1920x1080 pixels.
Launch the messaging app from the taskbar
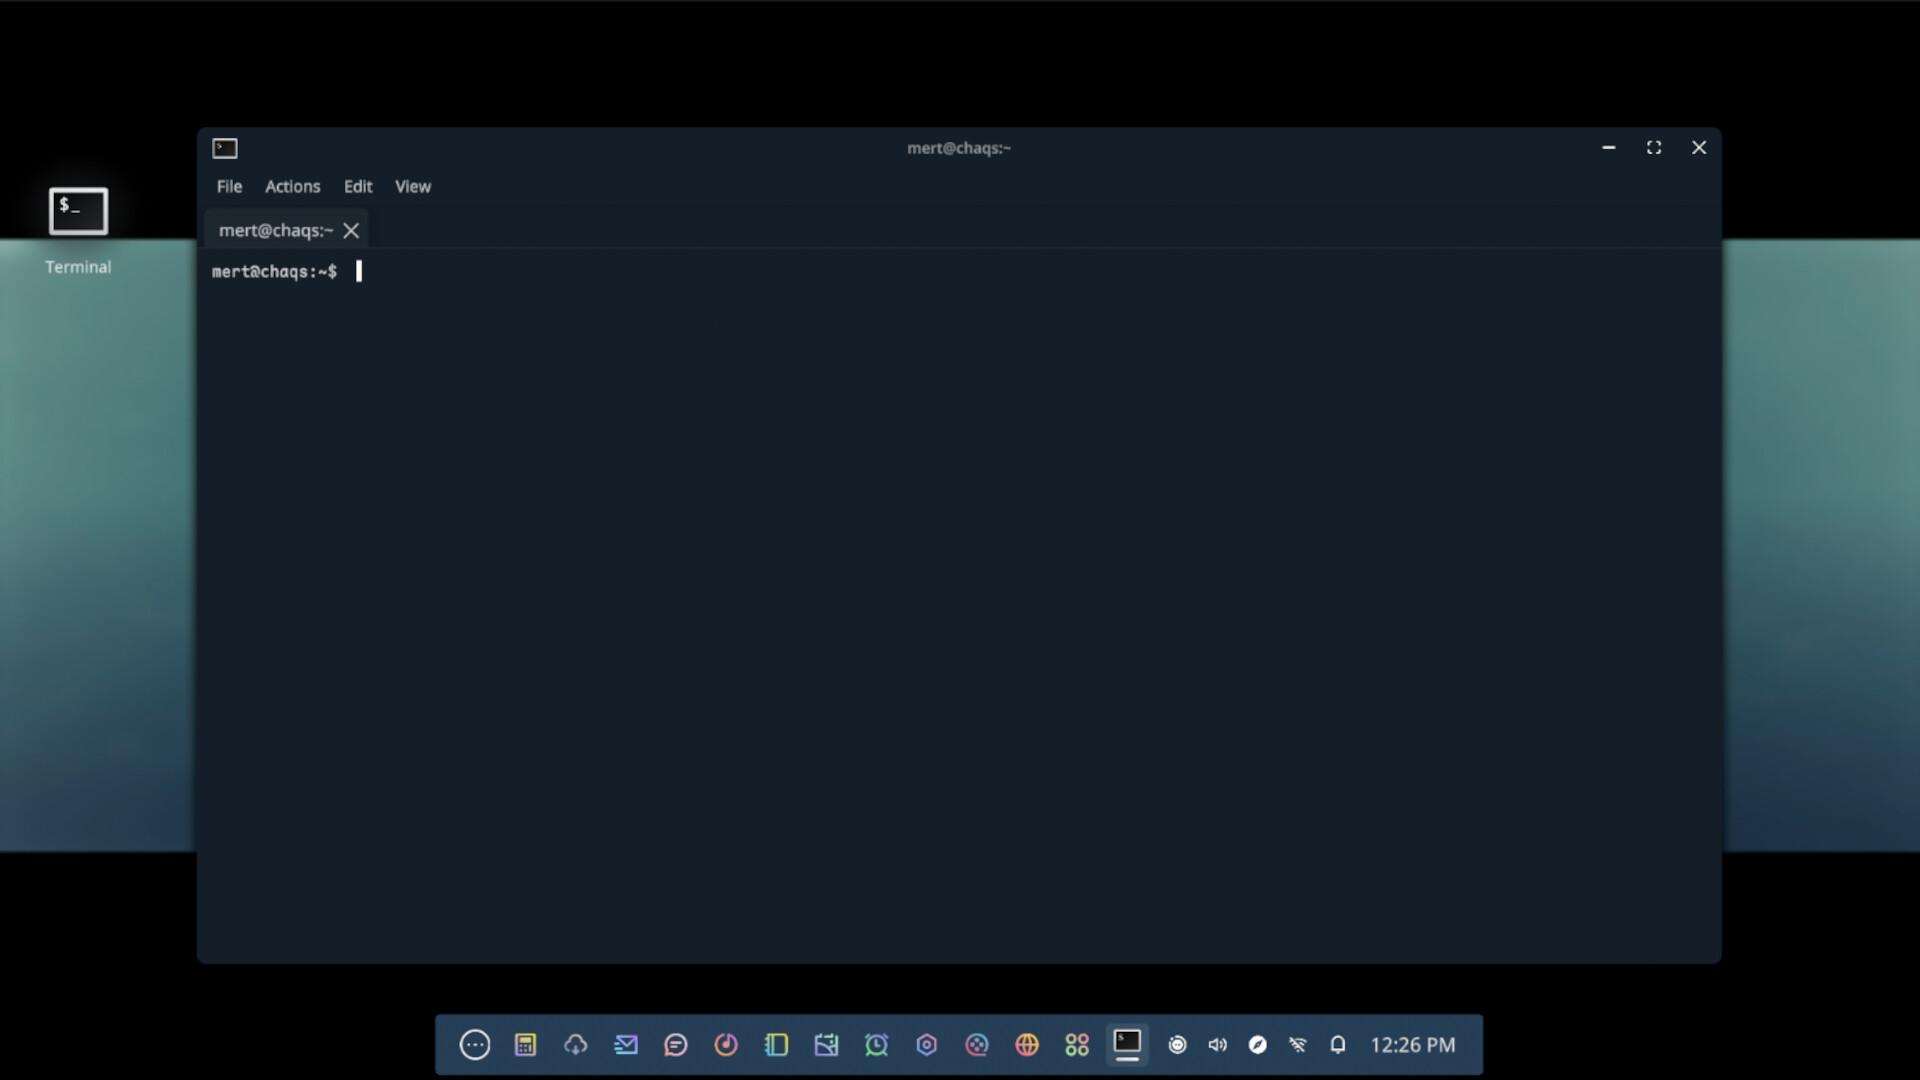click(x=676, y=1044)
